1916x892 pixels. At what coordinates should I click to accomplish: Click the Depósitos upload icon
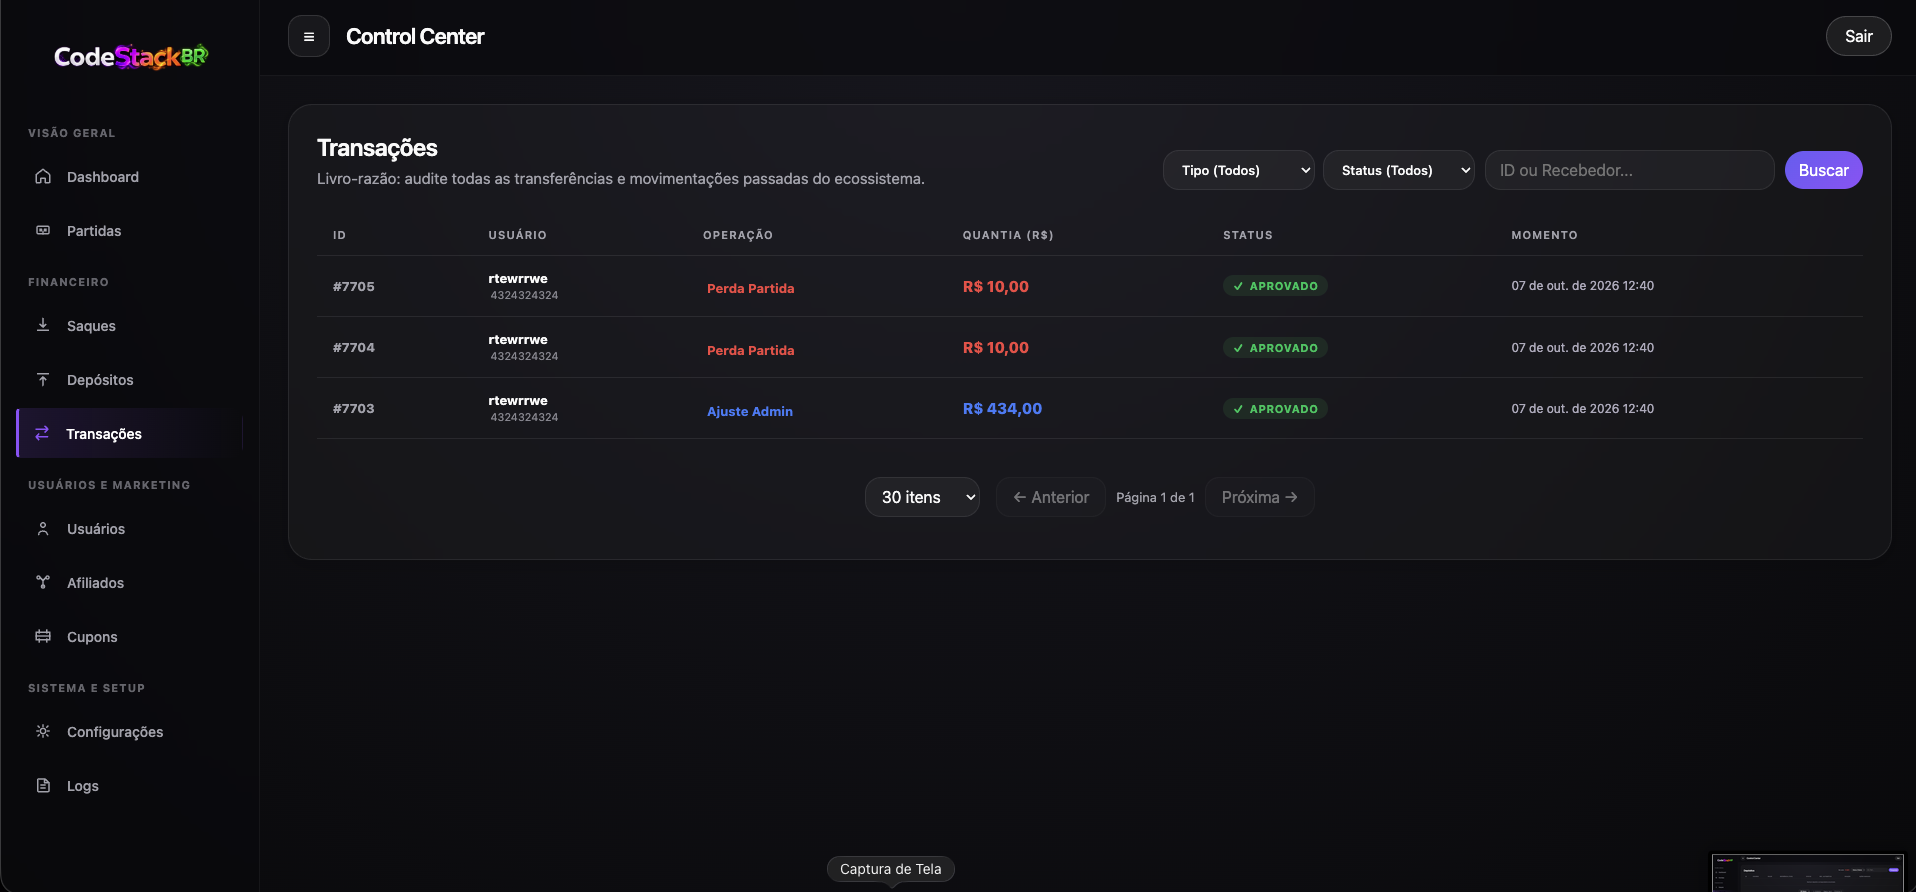tap(43, 379)
